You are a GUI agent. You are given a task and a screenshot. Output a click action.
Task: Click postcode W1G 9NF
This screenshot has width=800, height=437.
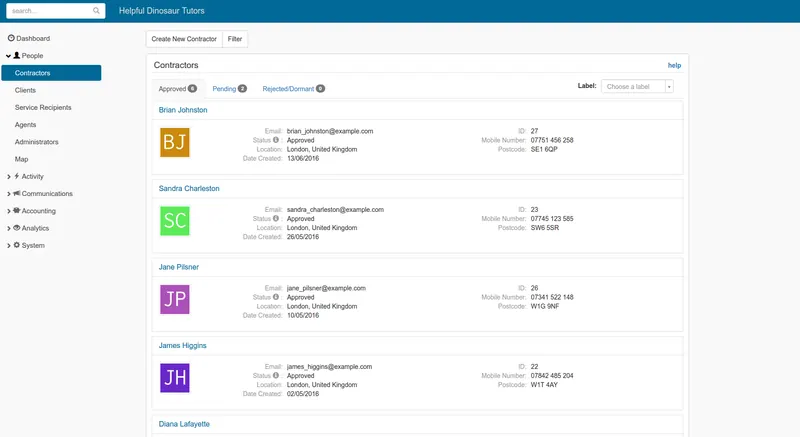click(545, 306)
